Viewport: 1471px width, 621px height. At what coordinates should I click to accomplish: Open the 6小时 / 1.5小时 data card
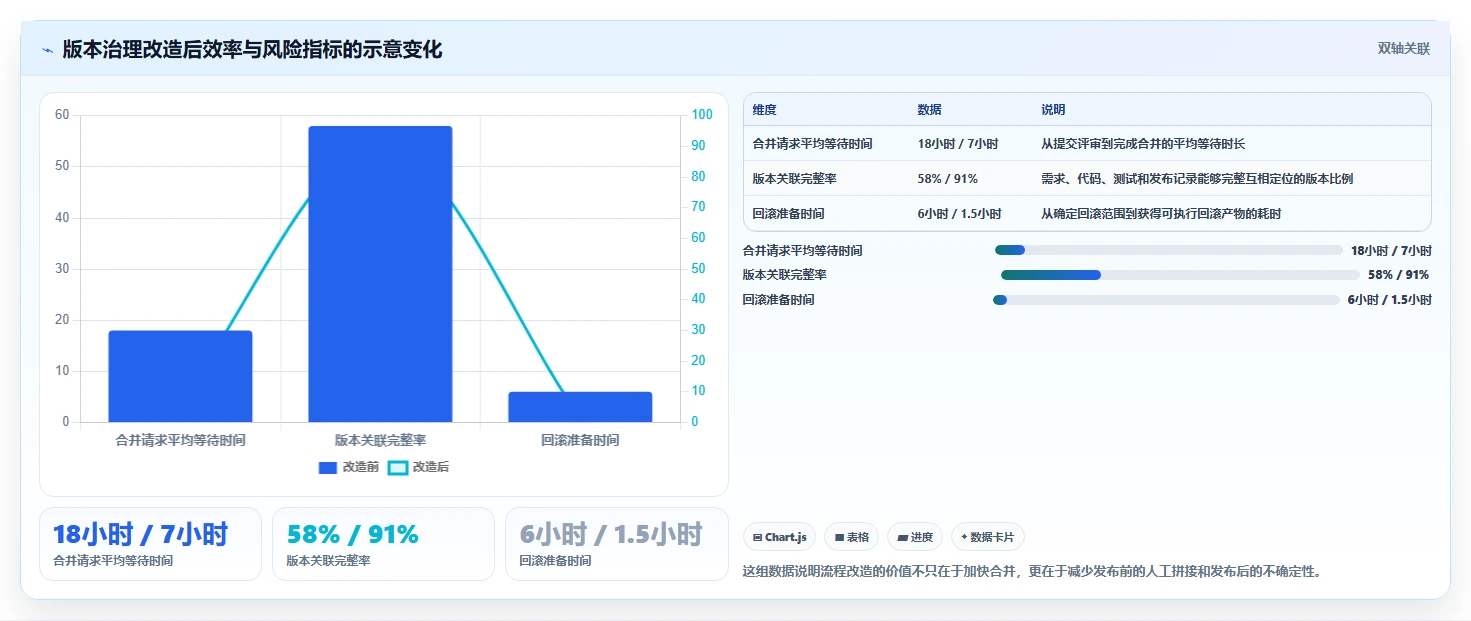tap(617, 544)
